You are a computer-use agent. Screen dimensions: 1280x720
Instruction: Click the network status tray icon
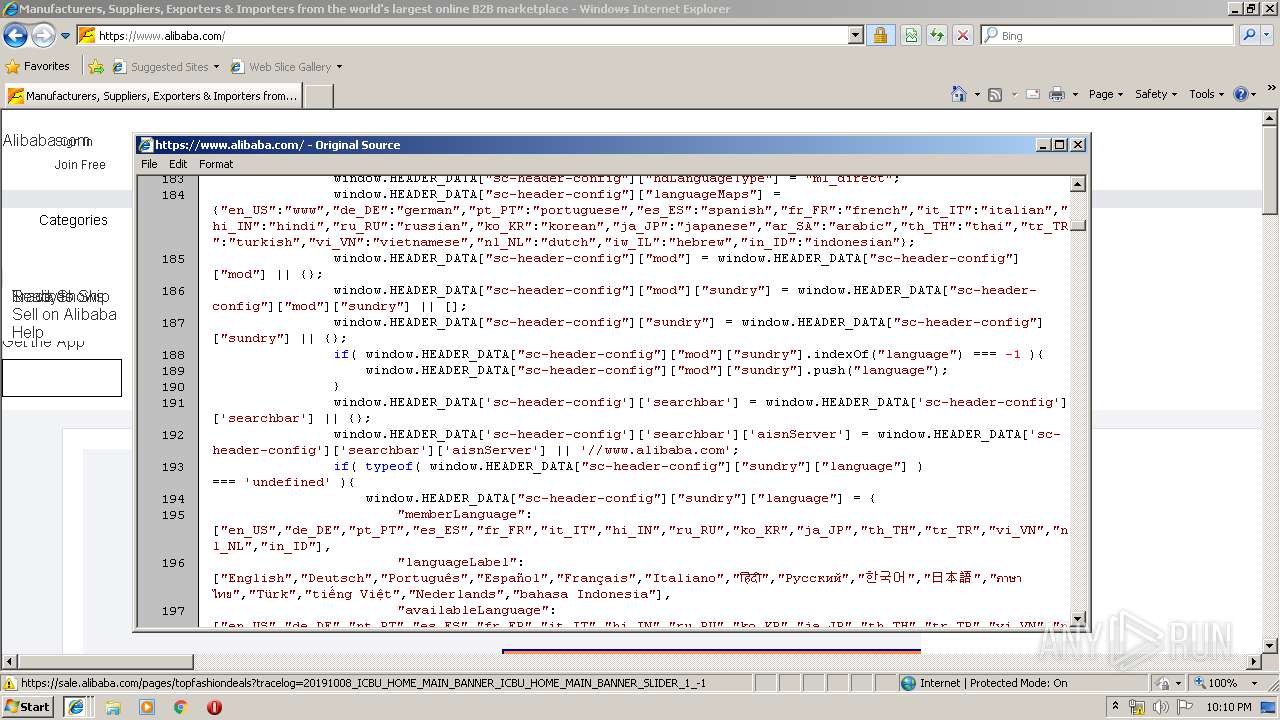1139,707
